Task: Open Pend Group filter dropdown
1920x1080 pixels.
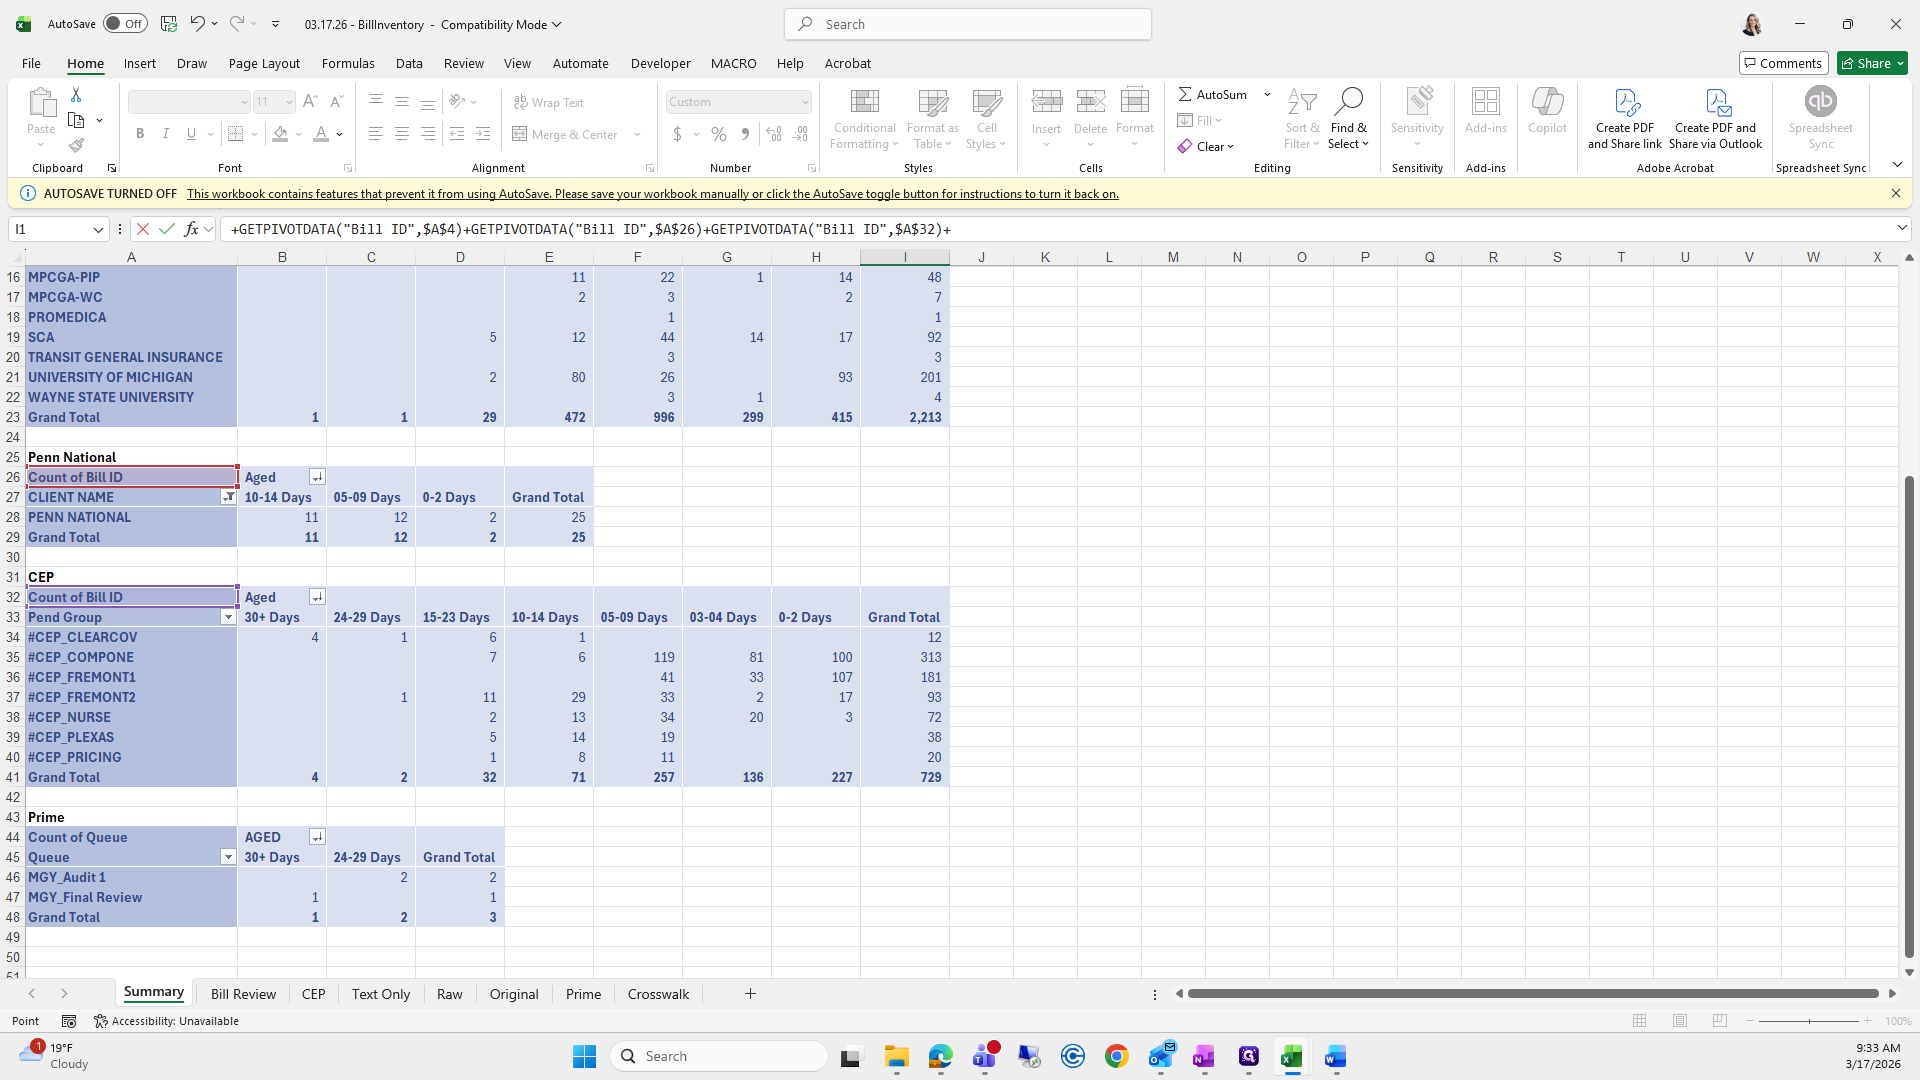Action: 228,617
